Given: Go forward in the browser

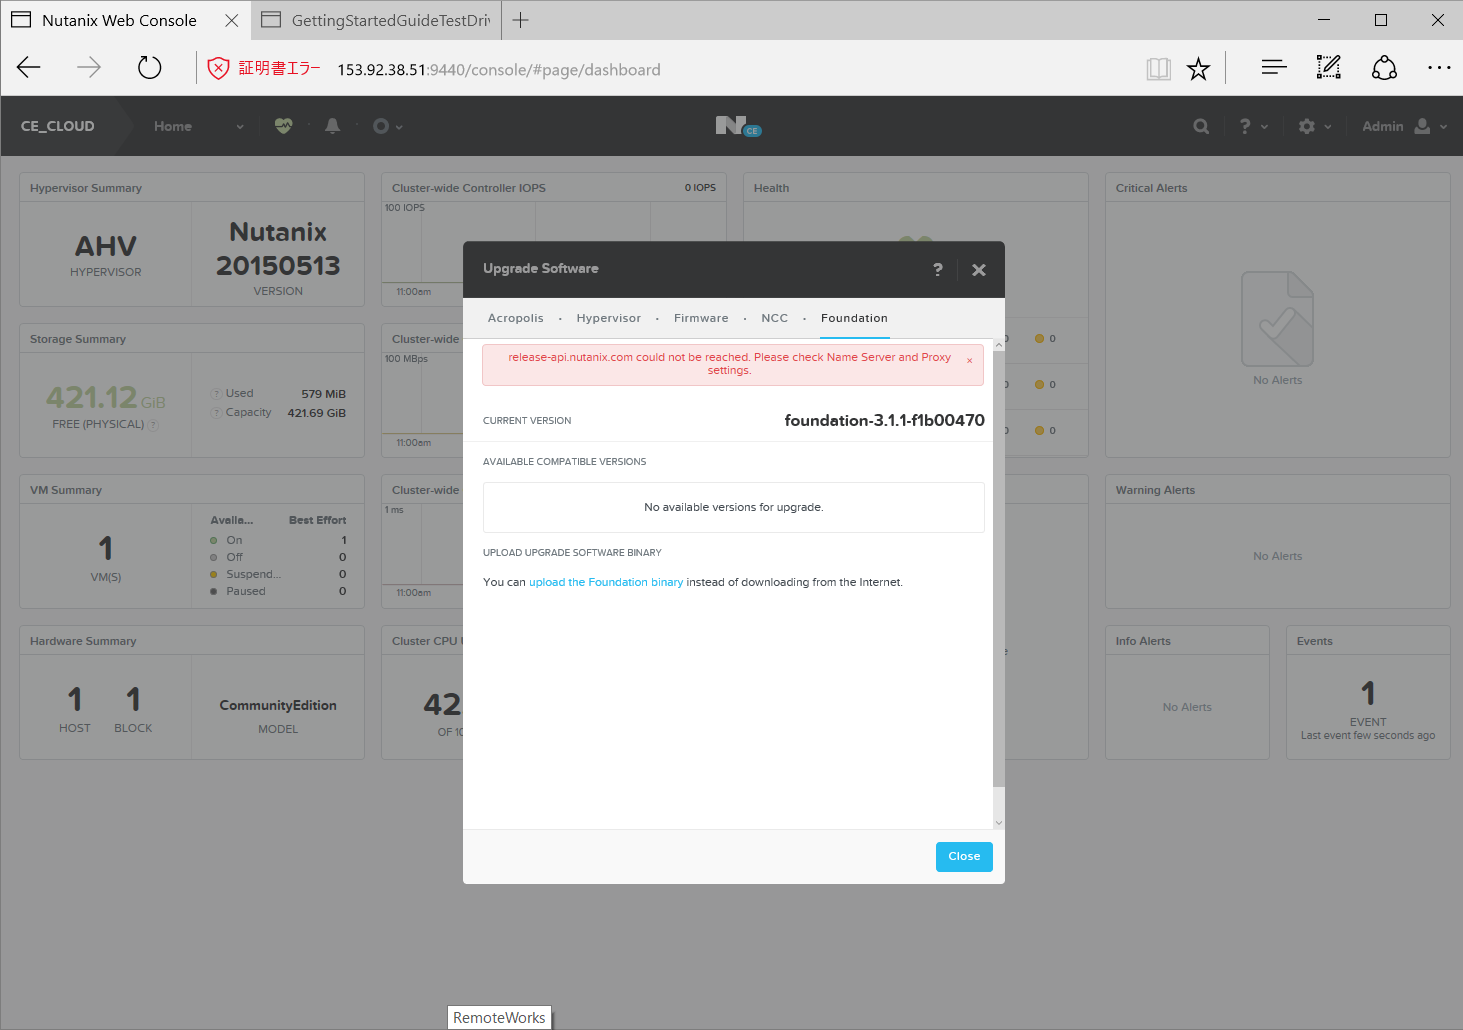Looking at the screenshot, I should pos(89,68).
